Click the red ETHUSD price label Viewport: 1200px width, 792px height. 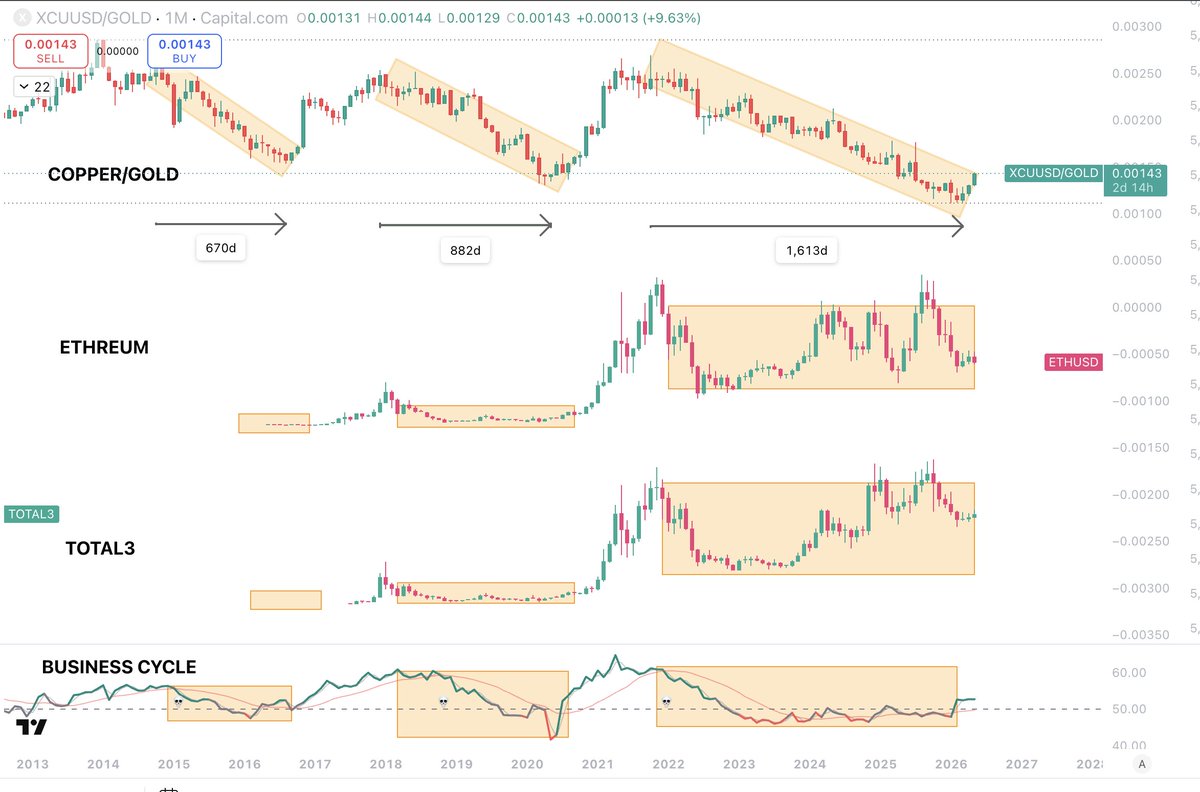[1074, 363]
